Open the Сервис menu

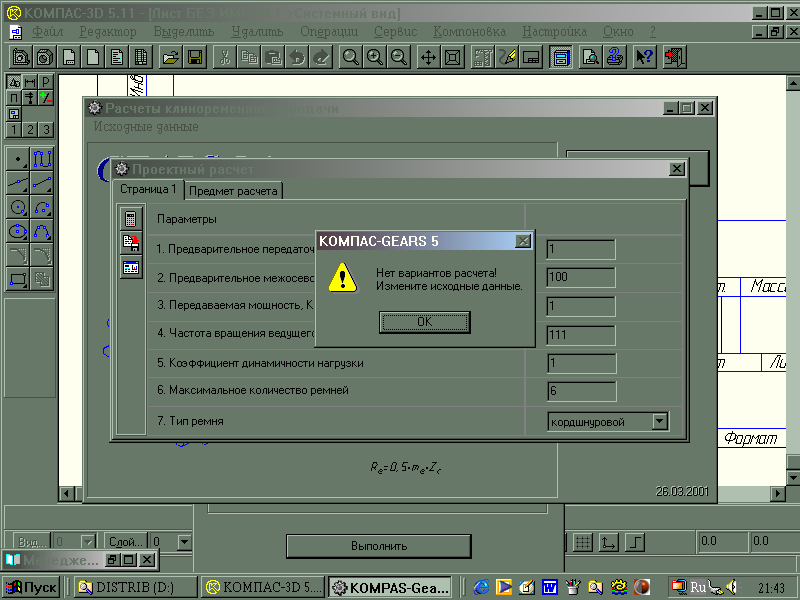395,32
